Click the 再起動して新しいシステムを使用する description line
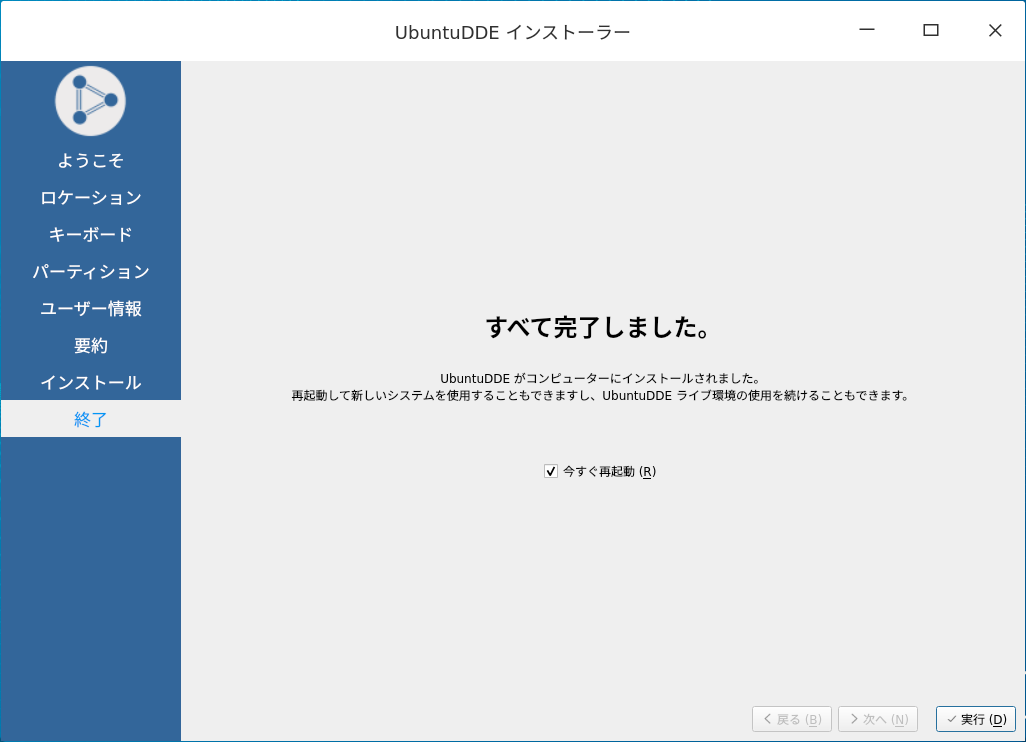This screenshot has width=1026, height=742. [x=600, y=395]
